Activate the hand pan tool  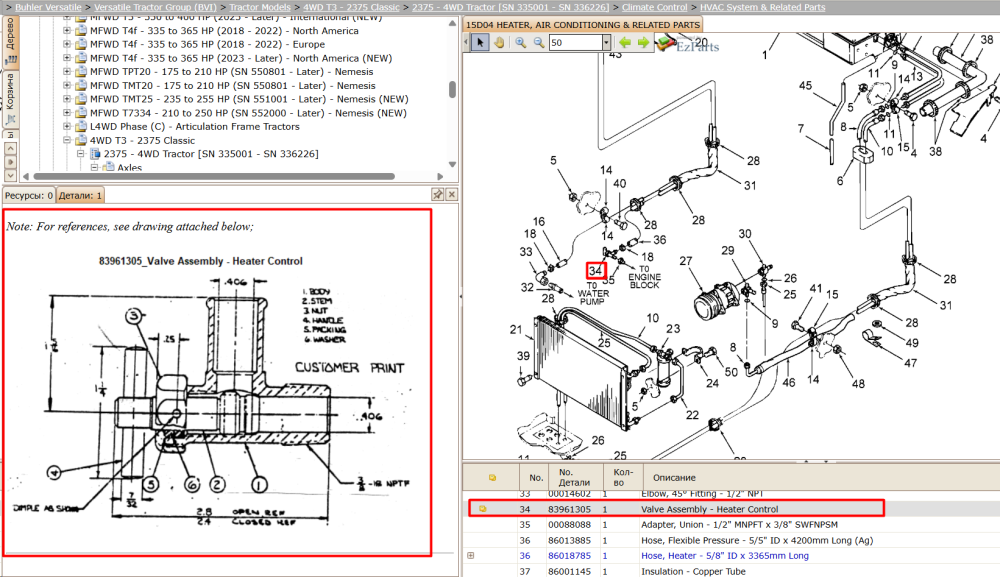coord(499,42)
